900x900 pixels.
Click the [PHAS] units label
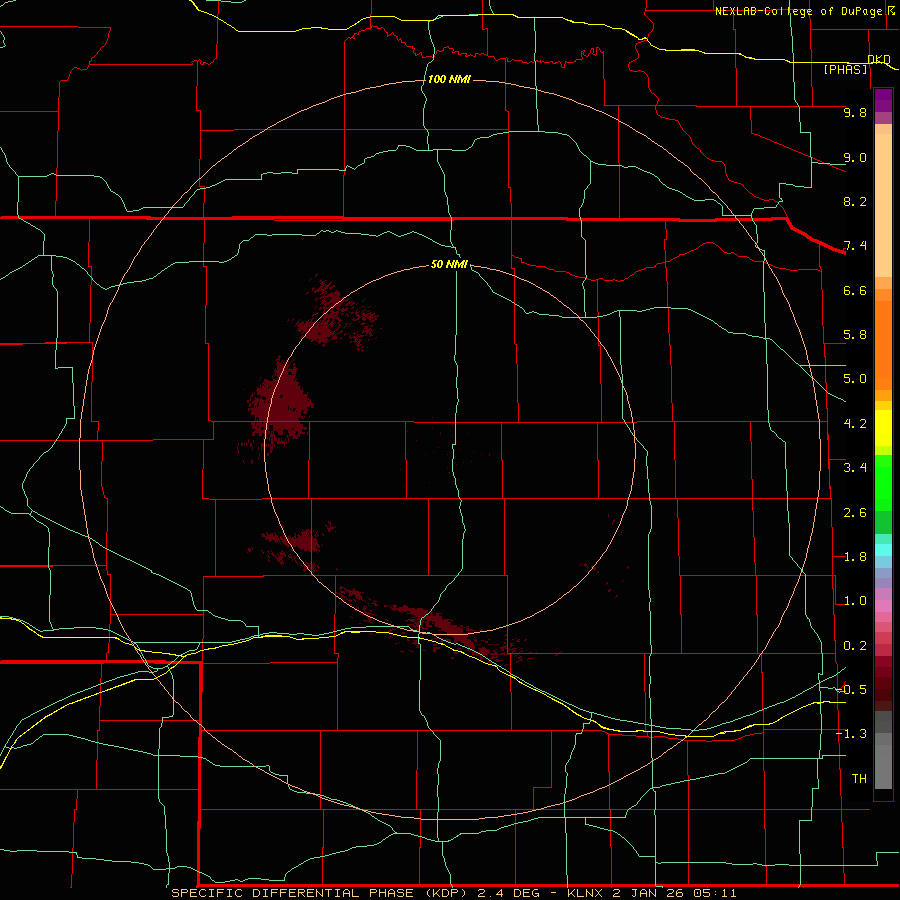pos(845,69)
